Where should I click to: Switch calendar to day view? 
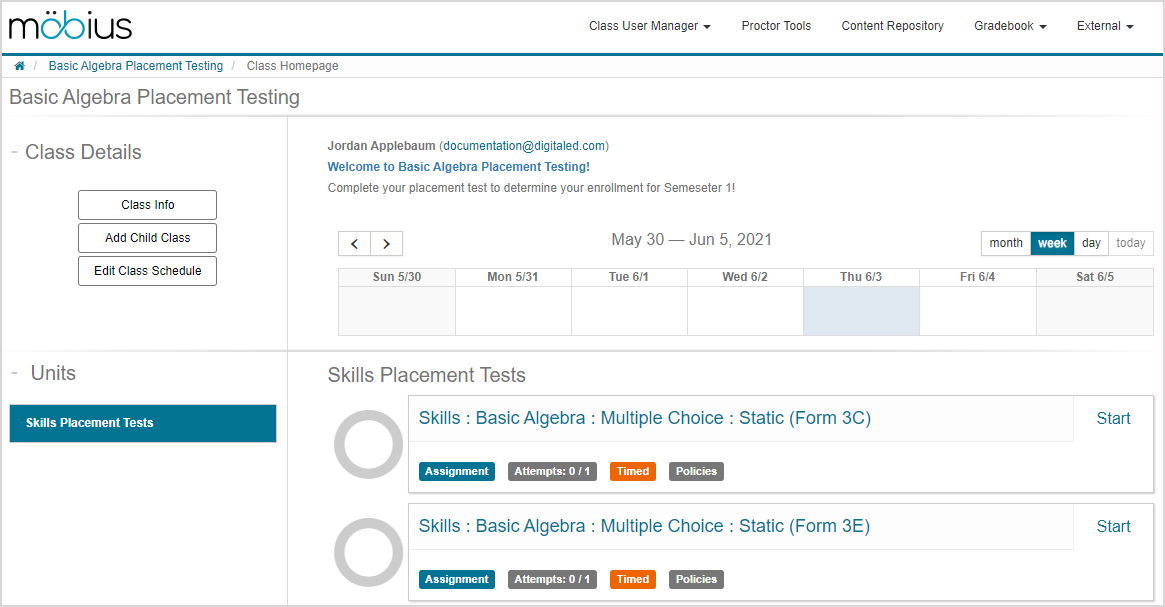coord(1091,243)
